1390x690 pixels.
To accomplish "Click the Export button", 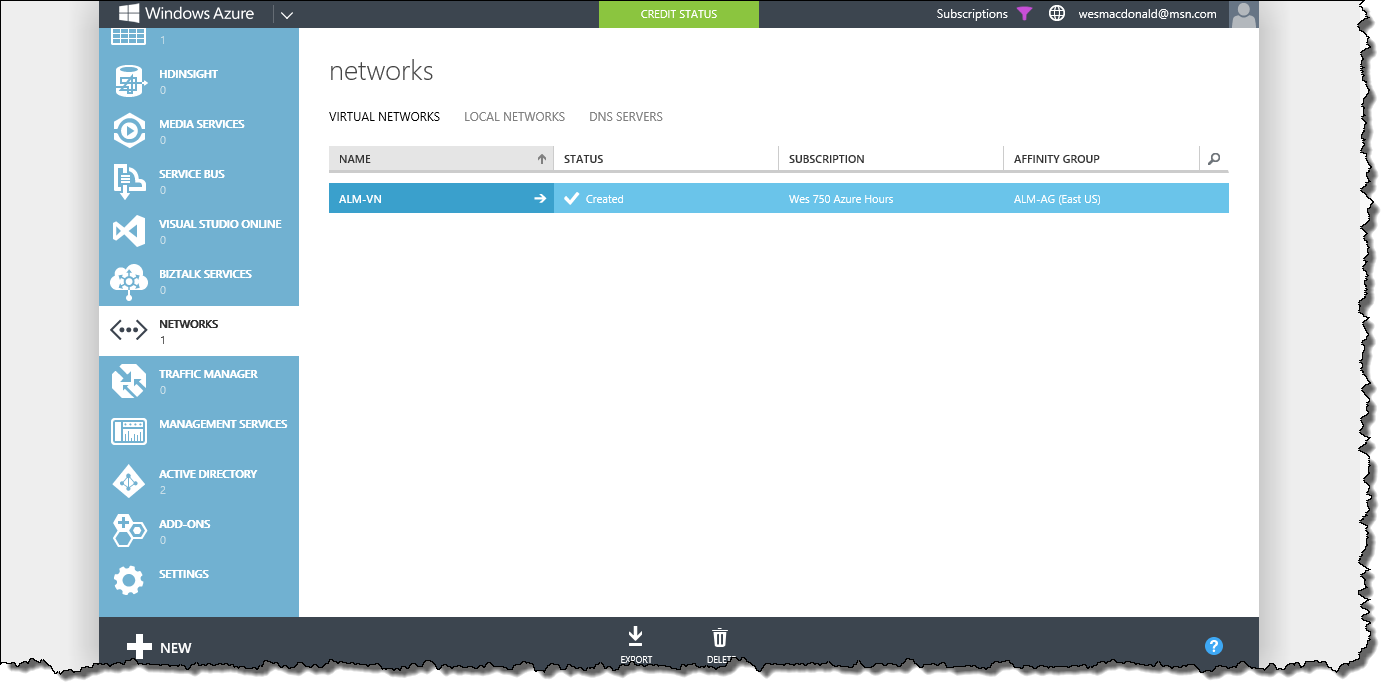I will [635, 642].
